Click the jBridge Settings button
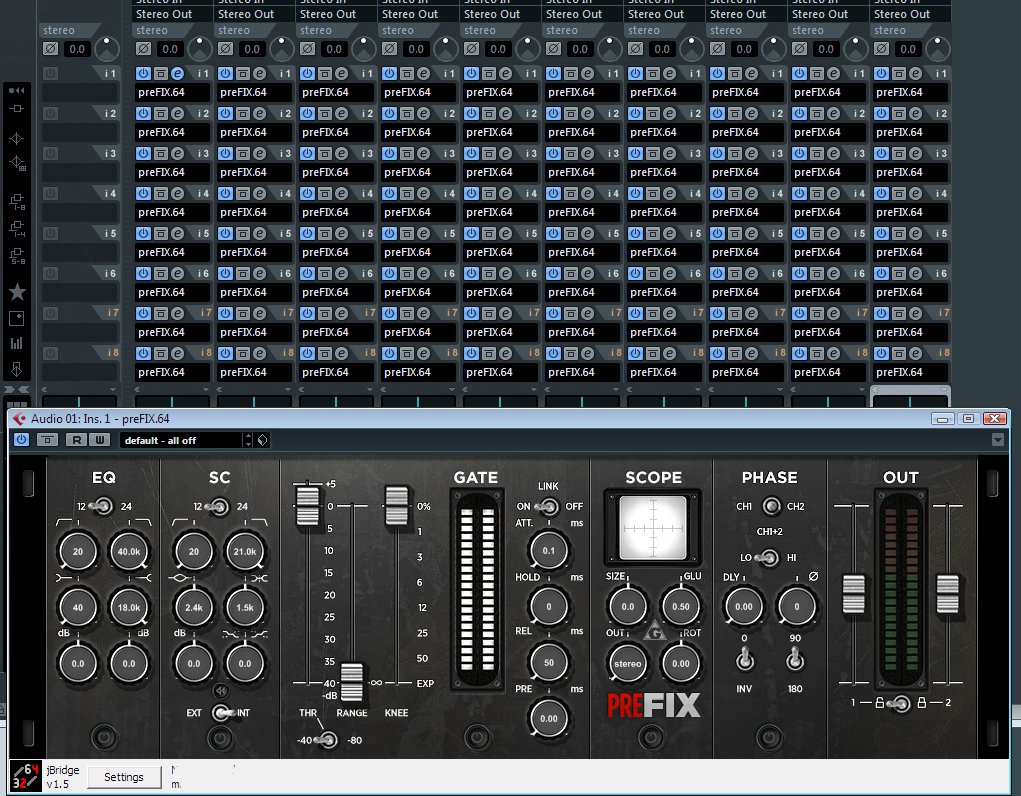The image size is (1021, 796). [x=124, y=777]
